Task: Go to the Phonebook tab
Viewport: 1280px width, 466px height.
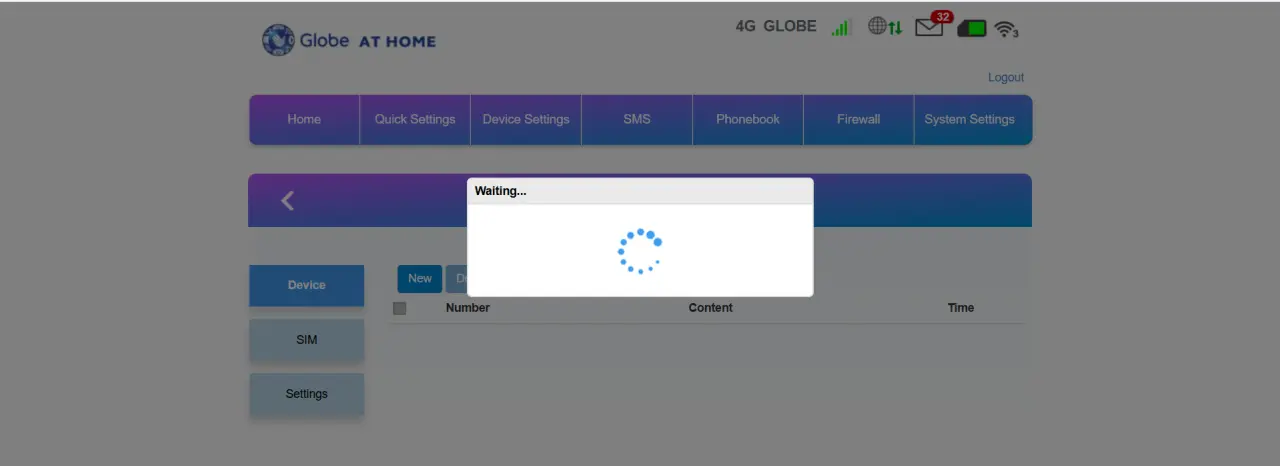Action: pos(748,119)
